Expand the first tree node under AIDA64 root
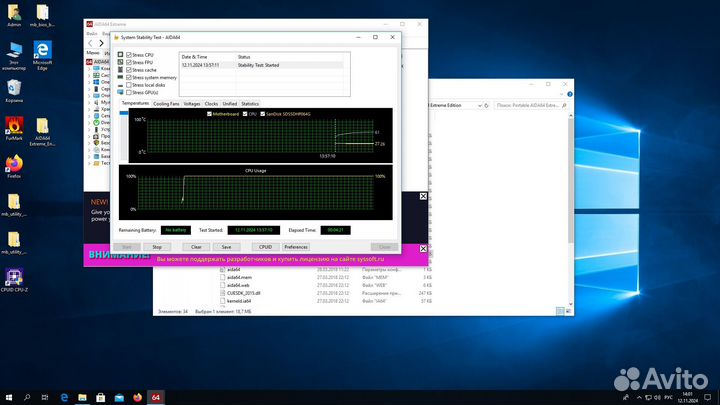720x405 pixels. (89, 68)
